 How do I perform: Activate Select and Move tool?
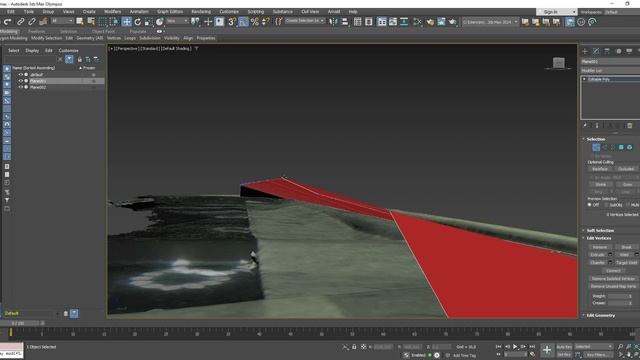127,22
